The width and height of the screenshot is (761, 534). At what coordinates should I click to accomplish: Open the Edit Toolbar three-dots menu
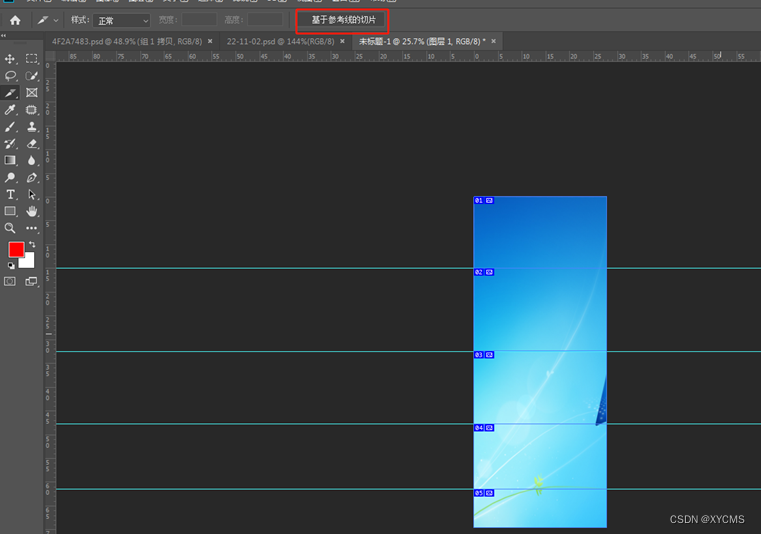pyautogui.click(x=32, y=228)
